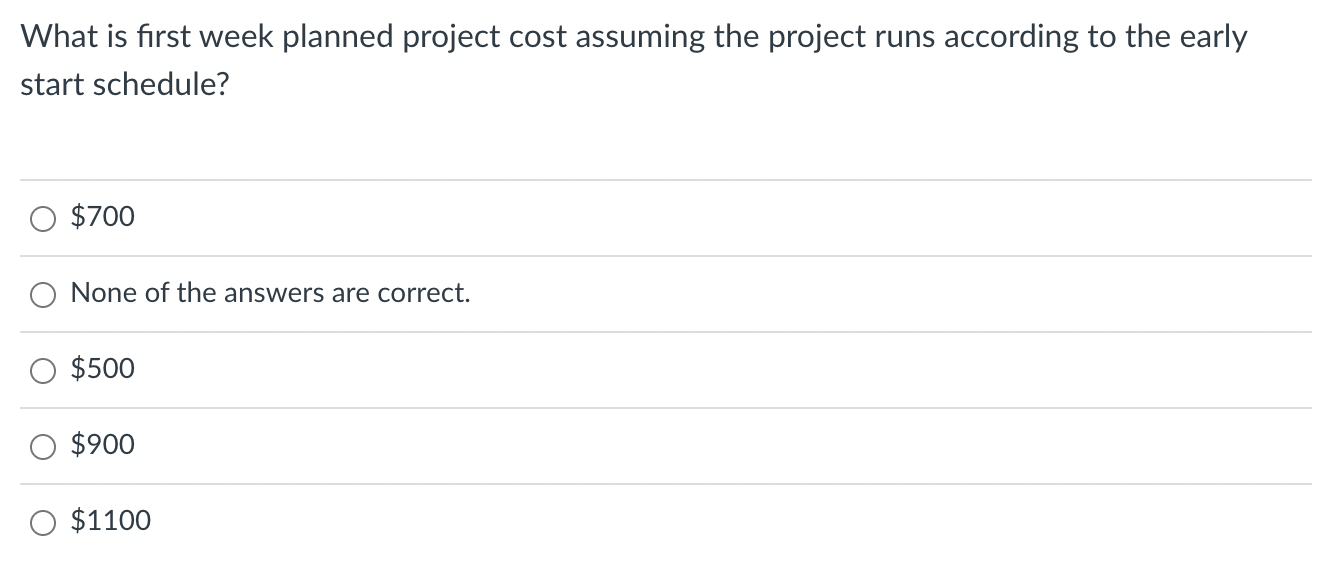This screenshot has height=568, width=1326.
Task: Mark the $500 radio button
Action: (42, 370)
